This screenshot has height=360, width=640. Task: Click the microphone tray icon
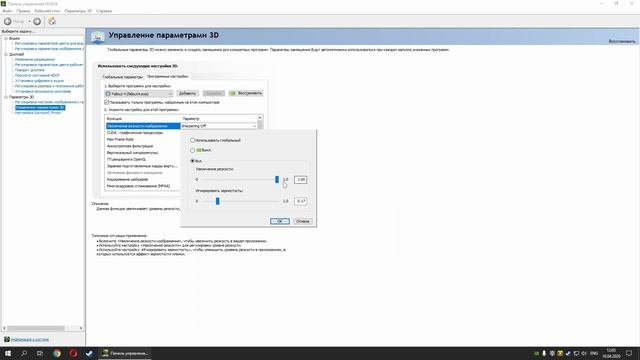544,353
